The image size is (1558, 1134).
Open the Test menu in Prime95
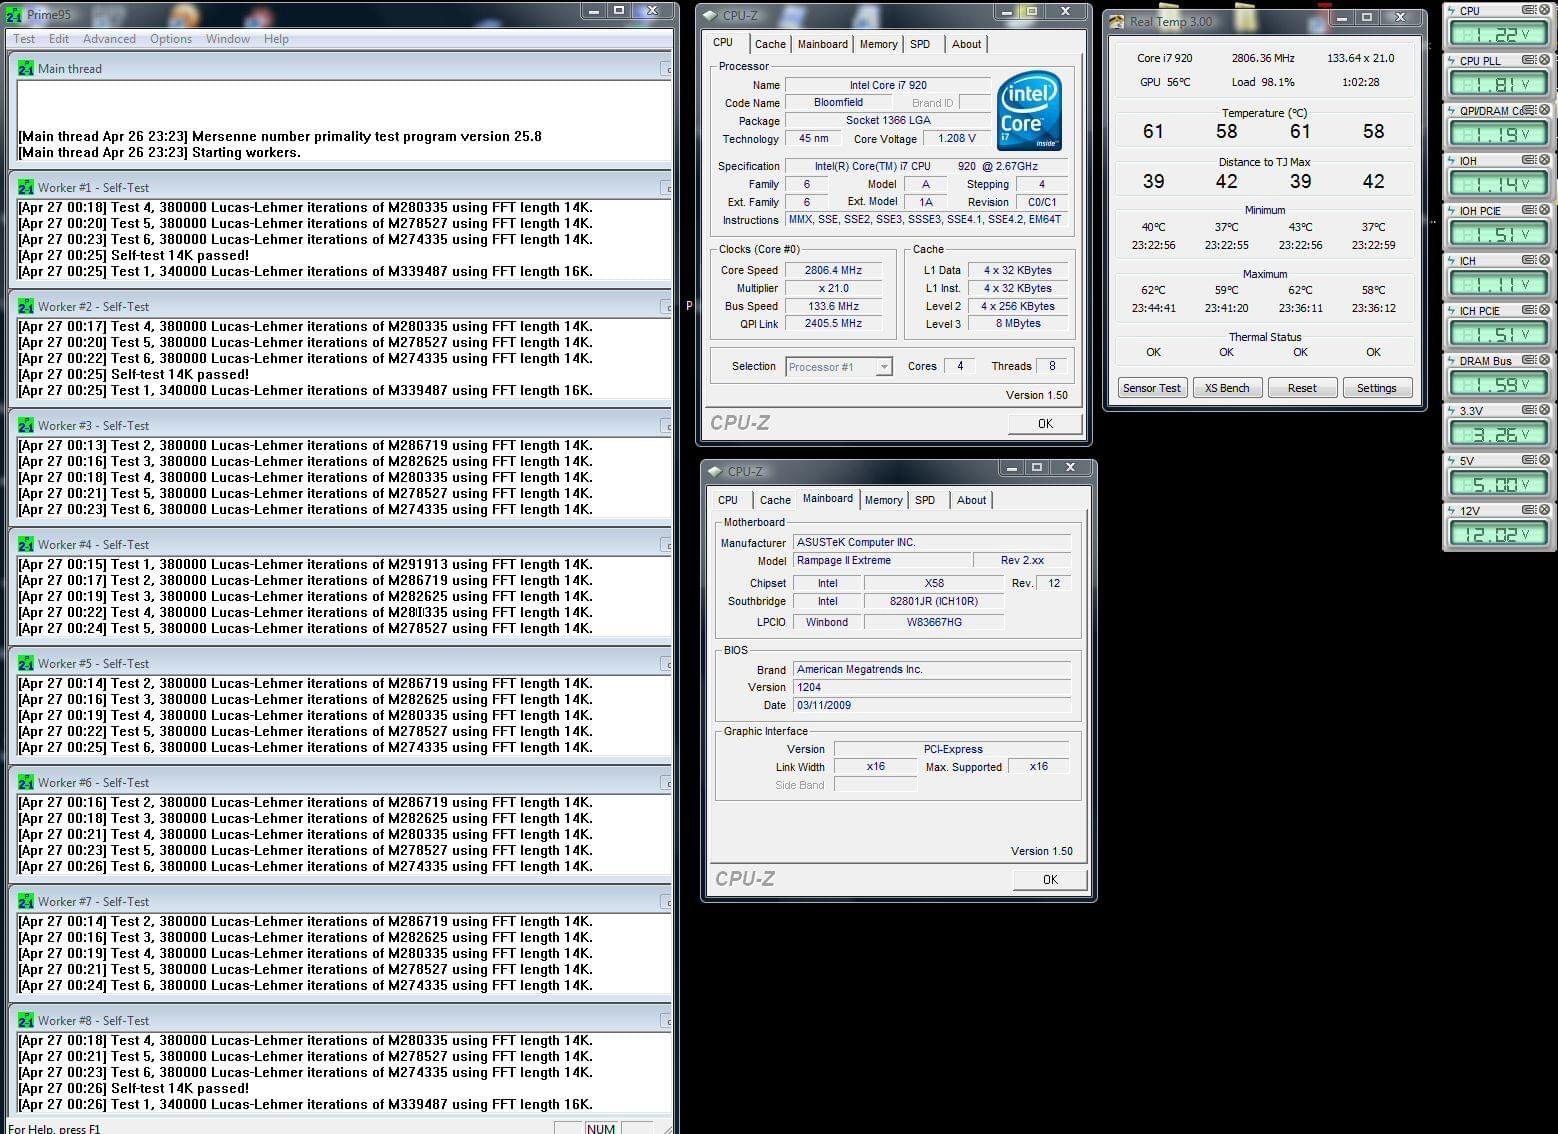click(24, 39)
